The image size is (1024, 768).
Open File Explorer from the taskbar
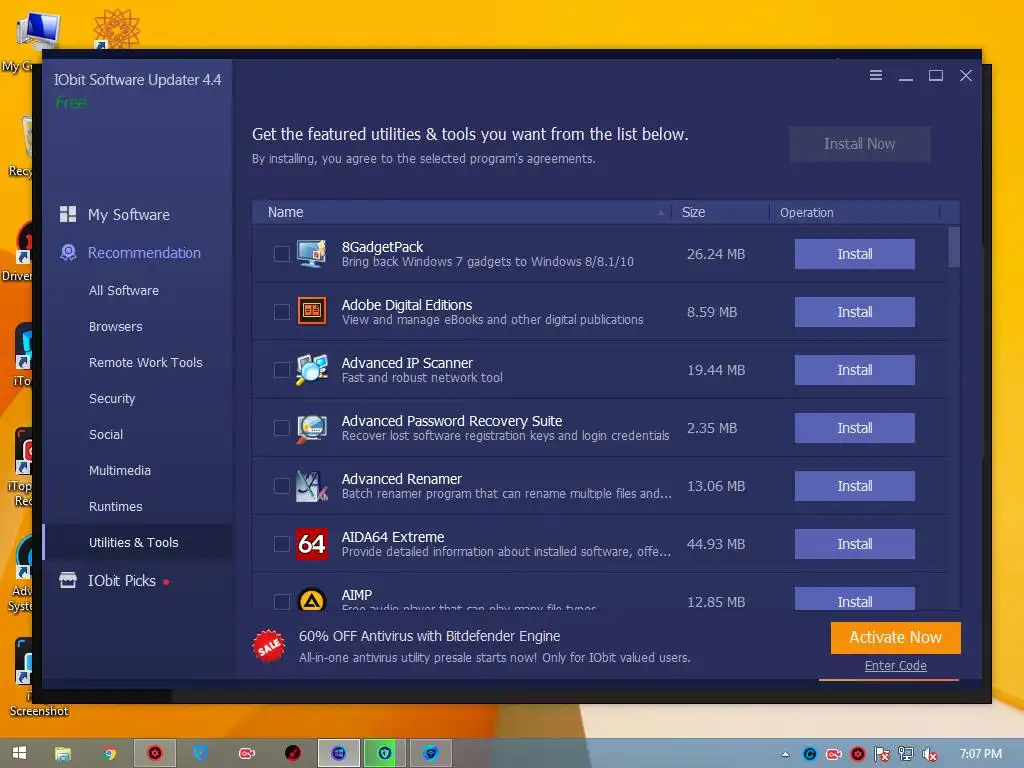click(x=63, y=754)
